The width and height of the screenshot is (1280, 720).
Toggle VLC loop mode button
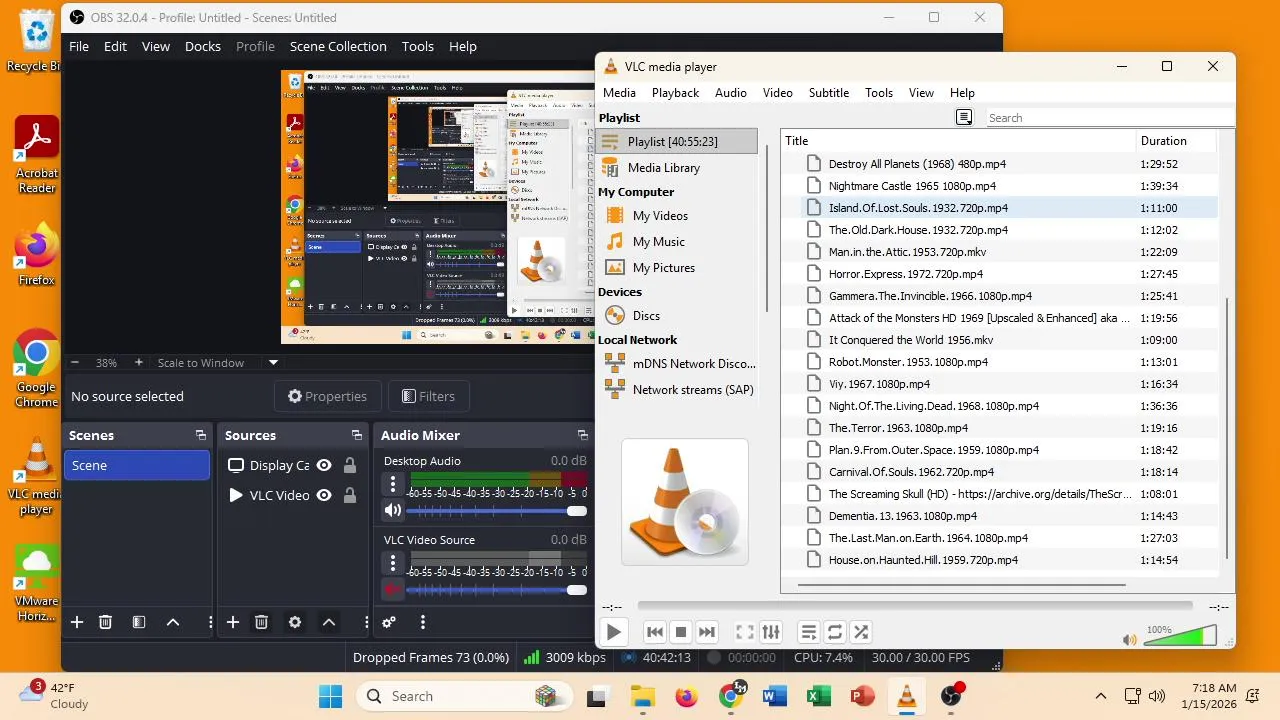pos(835,632)
